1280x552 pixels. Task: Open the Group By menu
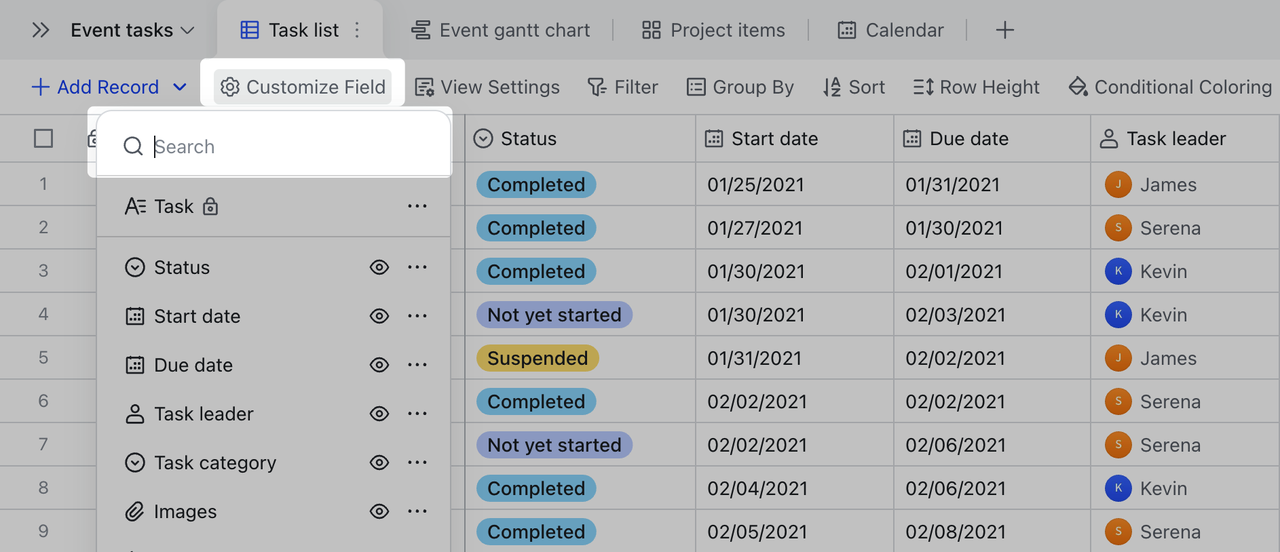pos(740,87)
